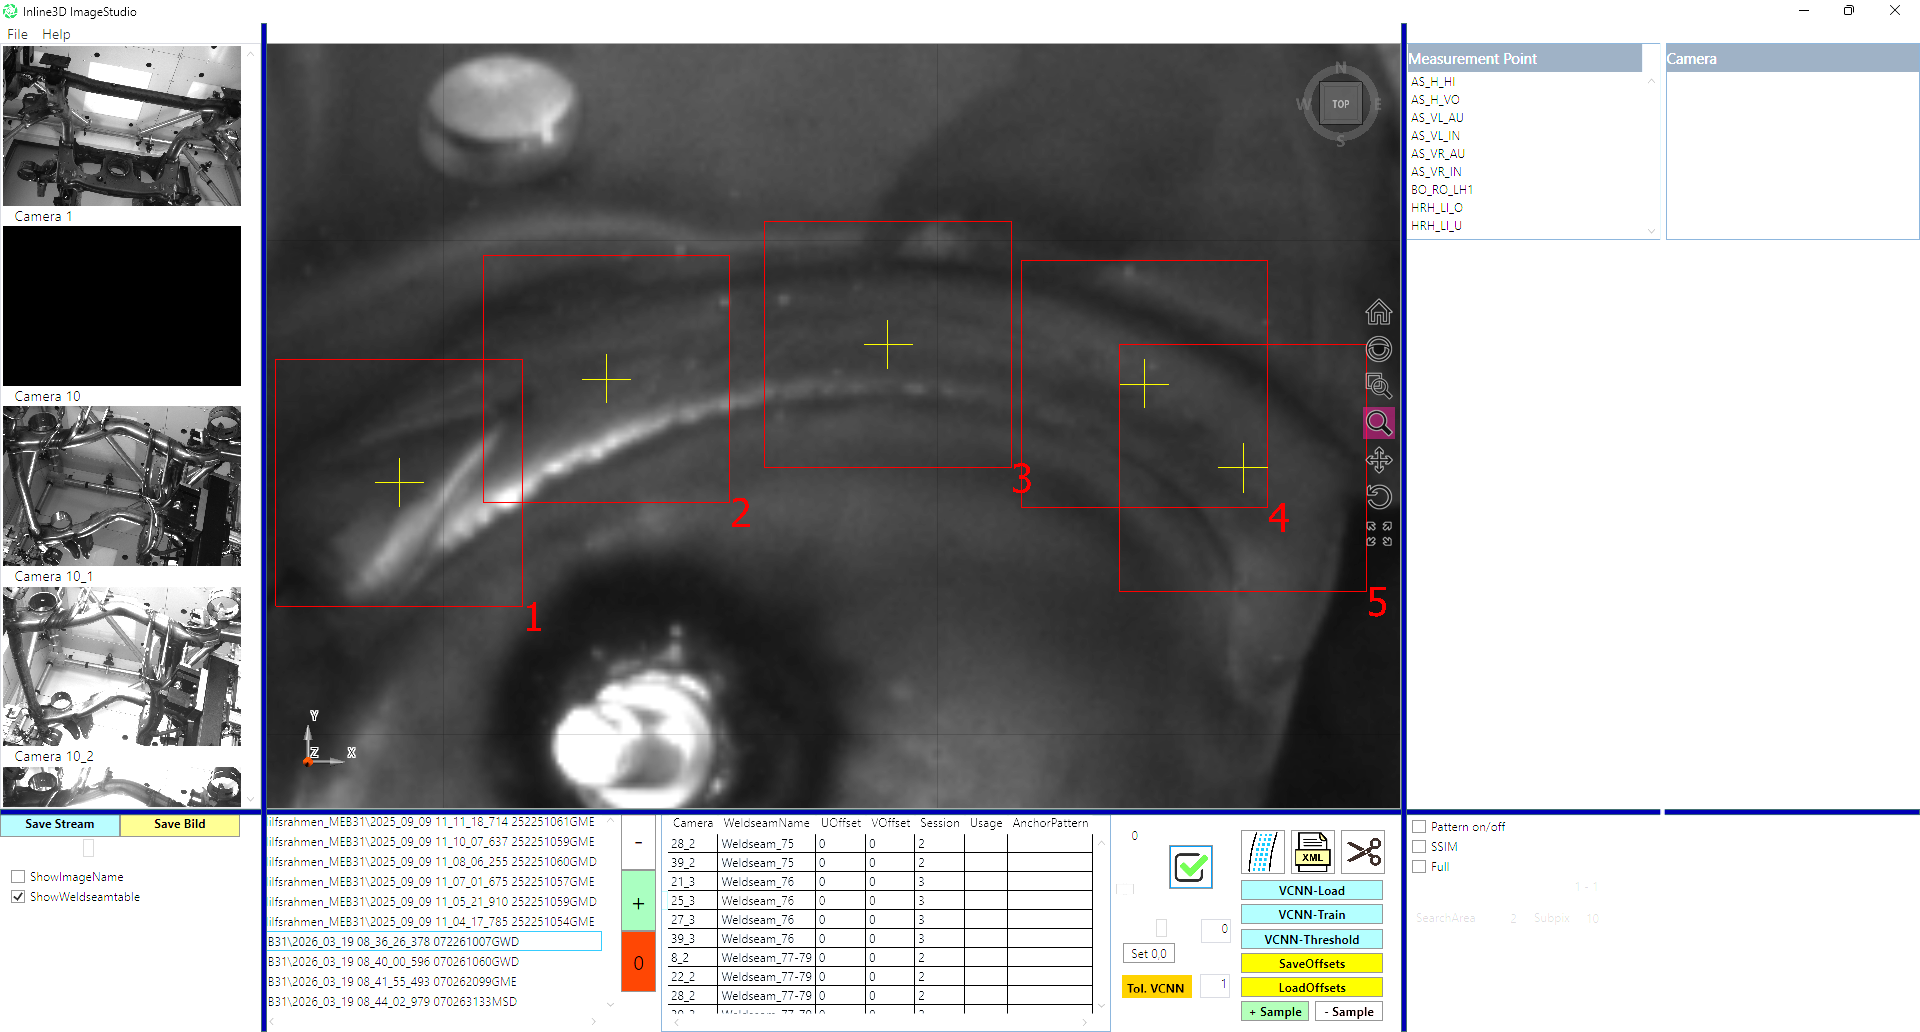Click the green checkmark confirm icon

coord(1190,867)
